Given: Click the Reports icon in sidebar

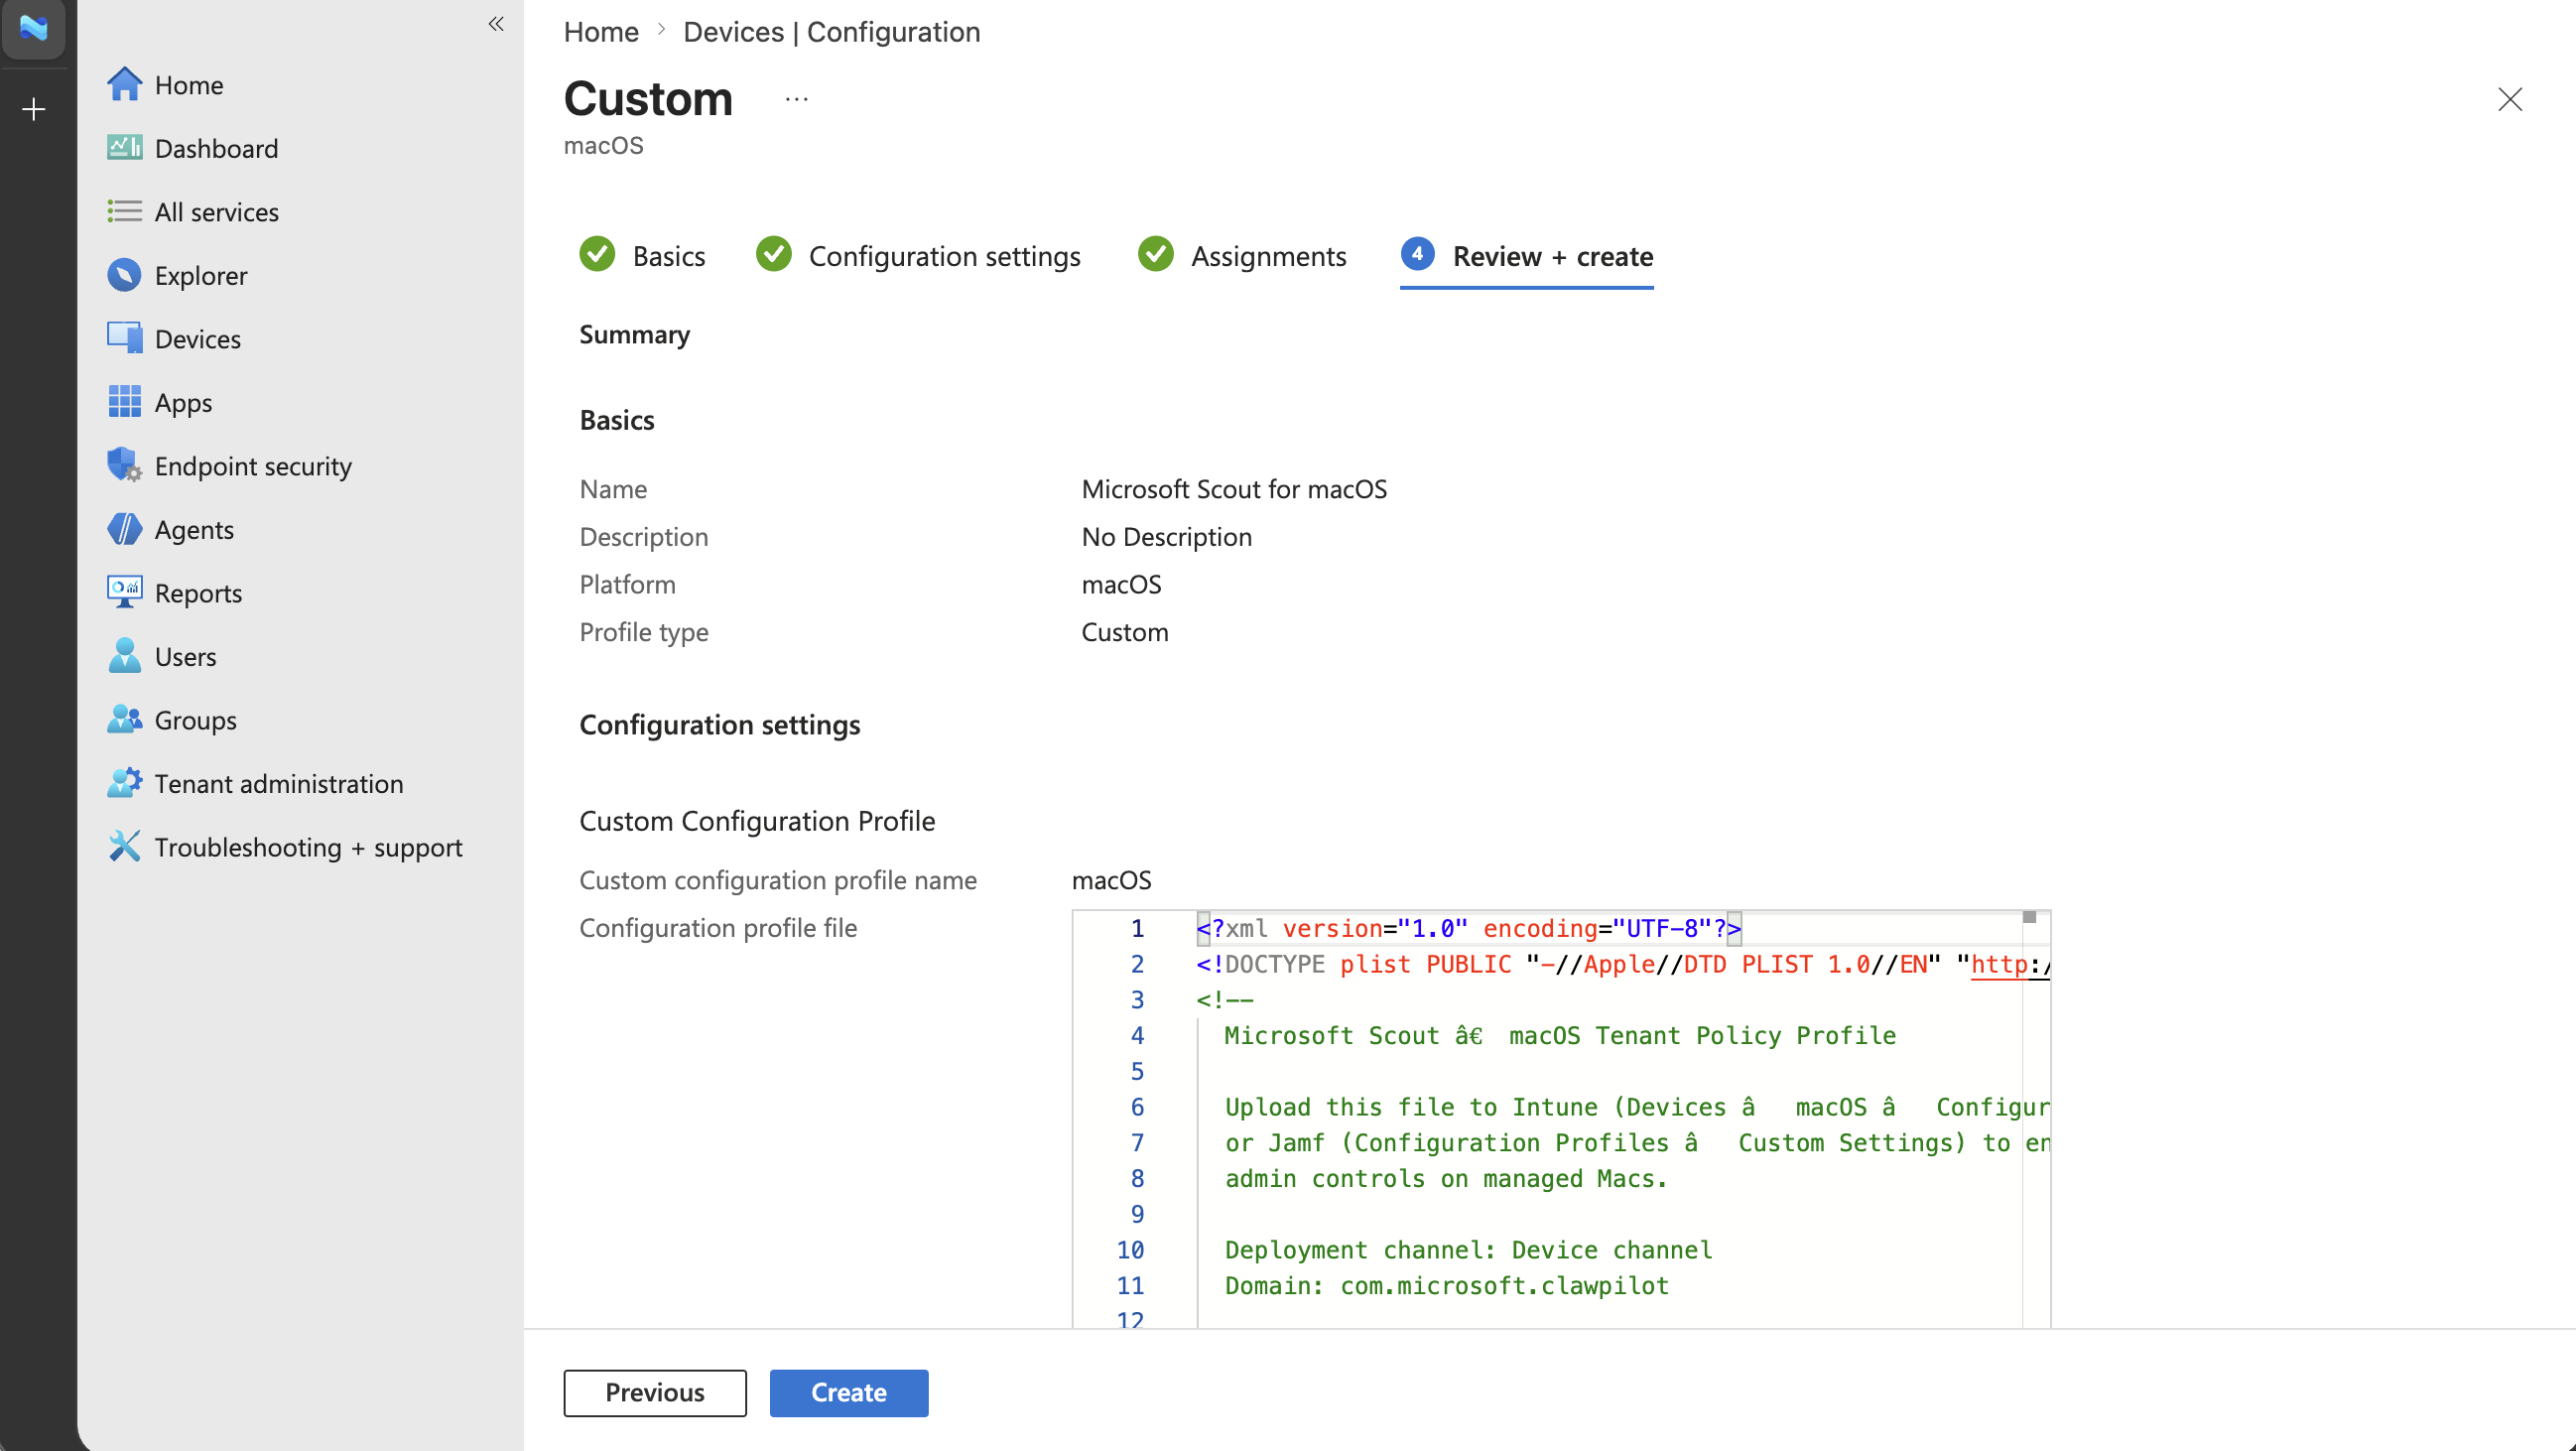Looking at the screenshot, I should coord(124,593).
